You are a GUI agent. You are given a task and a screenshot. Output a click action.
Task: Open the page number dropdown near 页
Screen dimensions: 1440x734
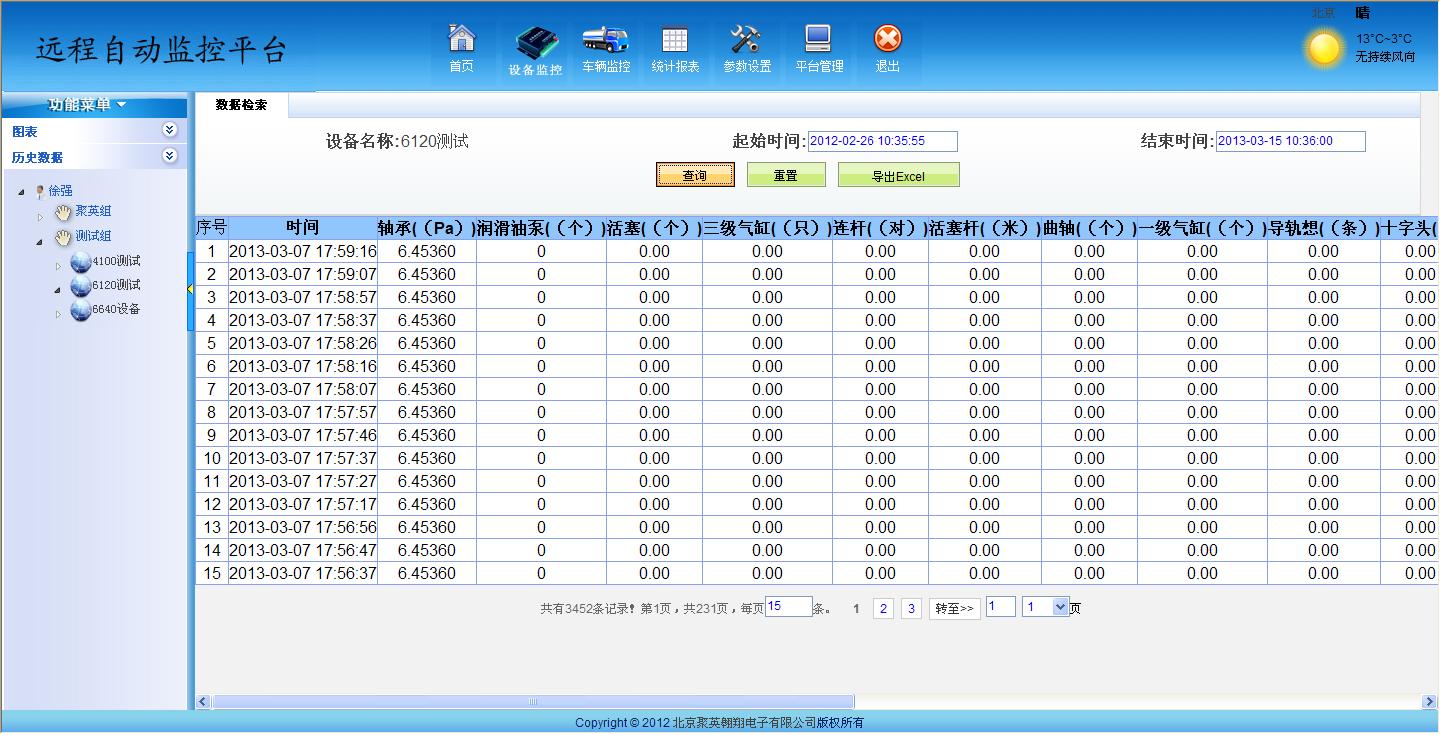click(x=1046, y=606)
